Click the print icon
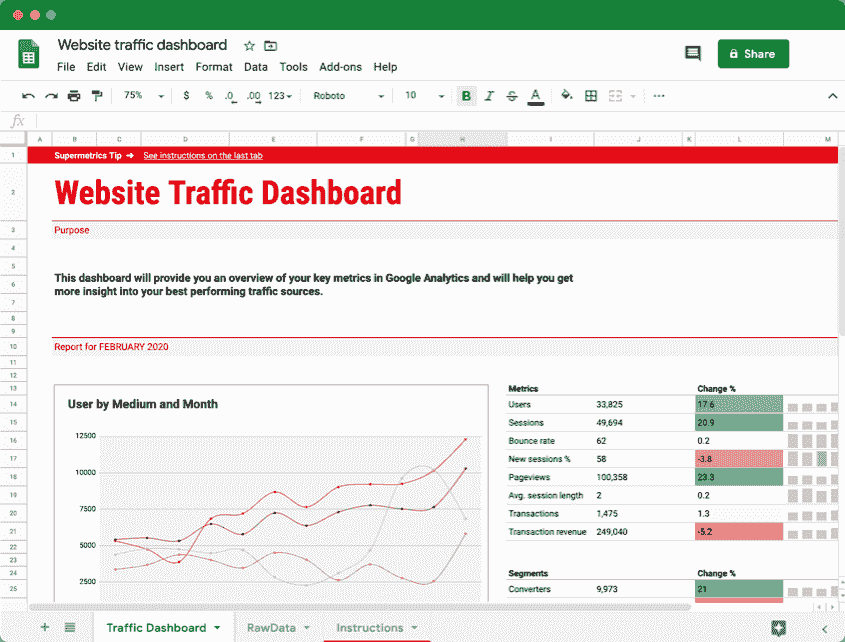The height and width of the screenshot is (642, 845). coord(72,95)
